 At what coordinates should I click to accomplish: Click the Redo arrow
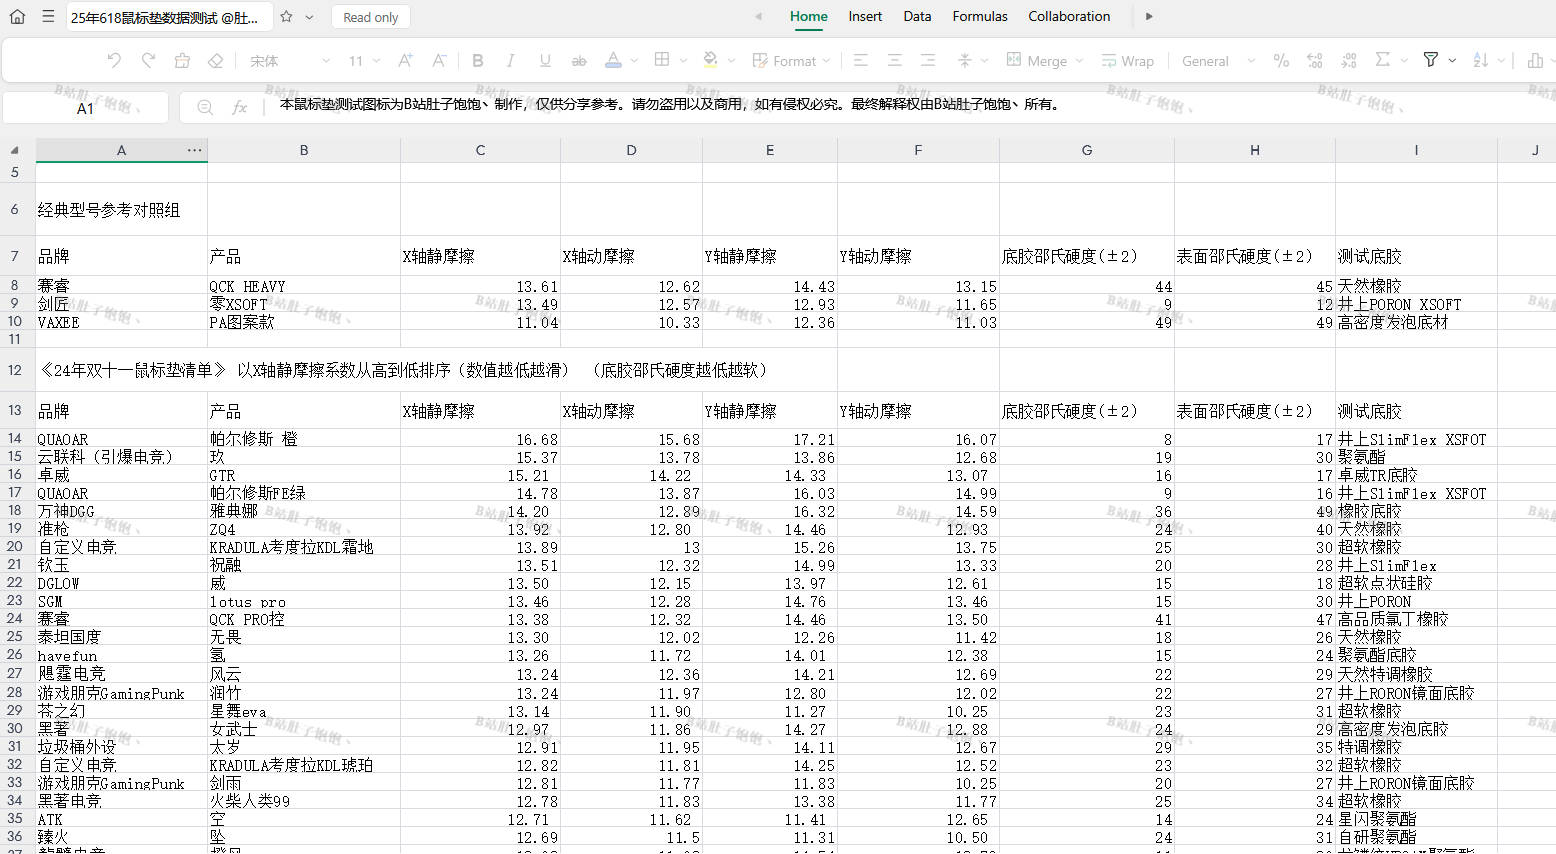point(148,61)
